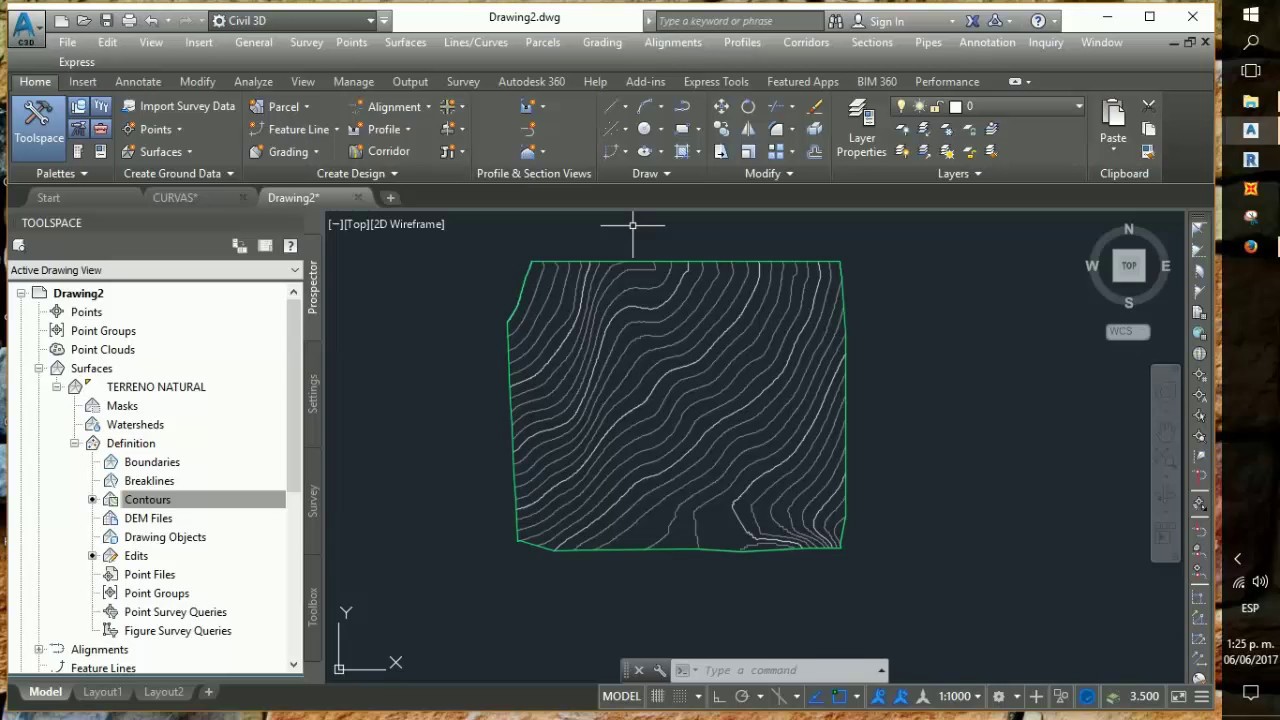
Task: Open the Surfaces menu in menu bar
Action: 405,42
